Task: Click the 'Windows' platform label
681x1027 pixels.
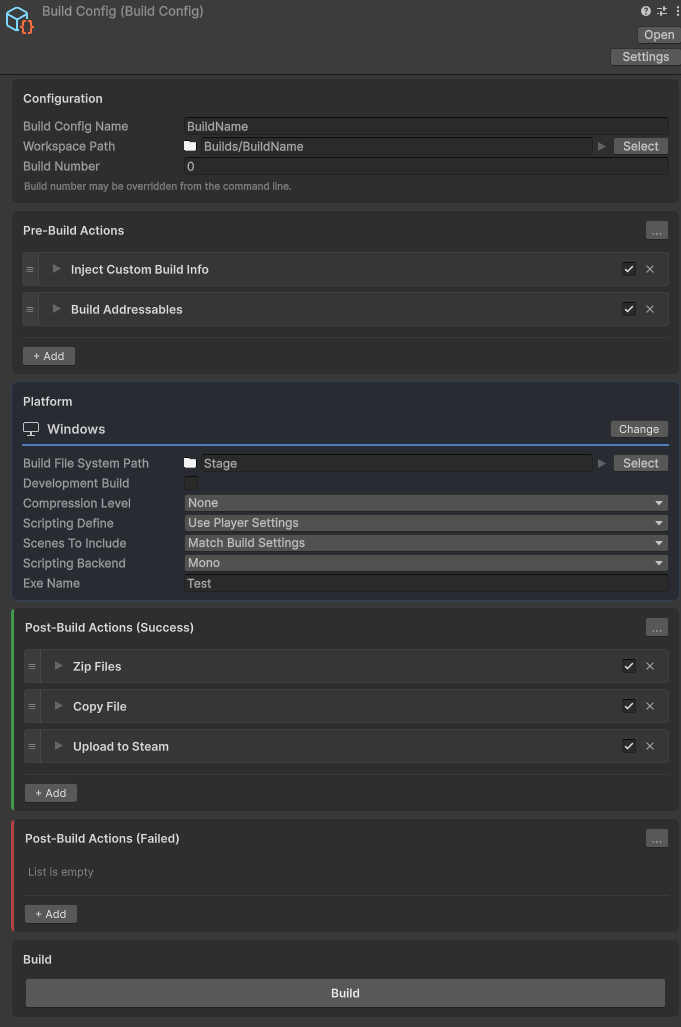Action: point(76,429)
